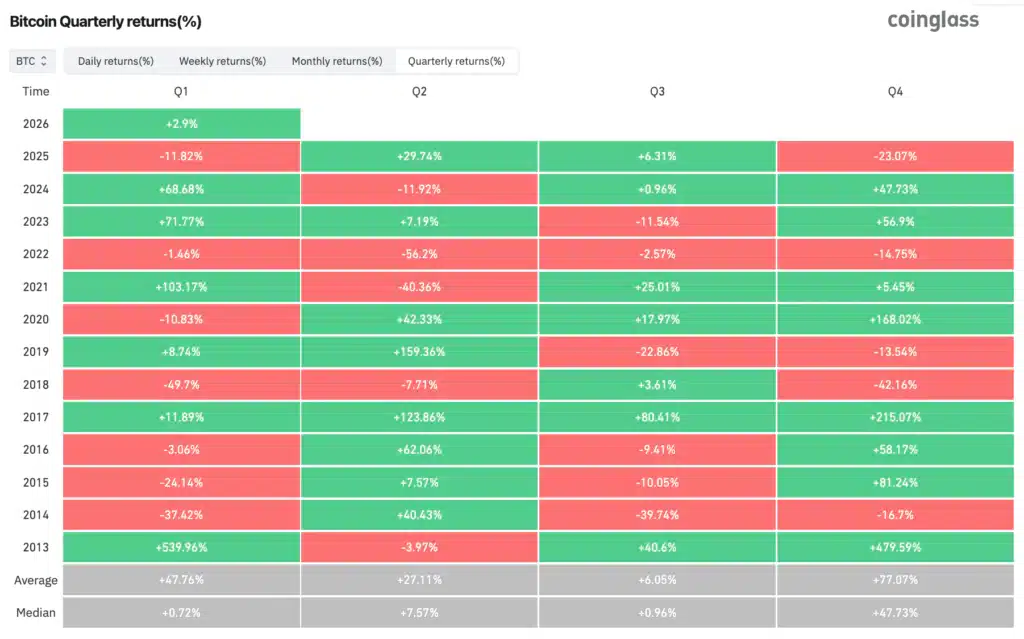Click the Time column header
Image resolution: width=1024 pixels, height=639 pixels.
35,91
